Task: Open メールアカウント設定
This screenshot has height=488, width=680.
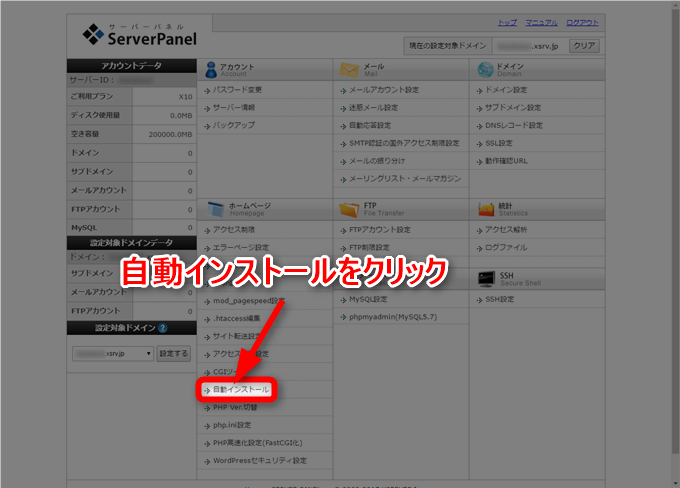Action: point(384,90)
